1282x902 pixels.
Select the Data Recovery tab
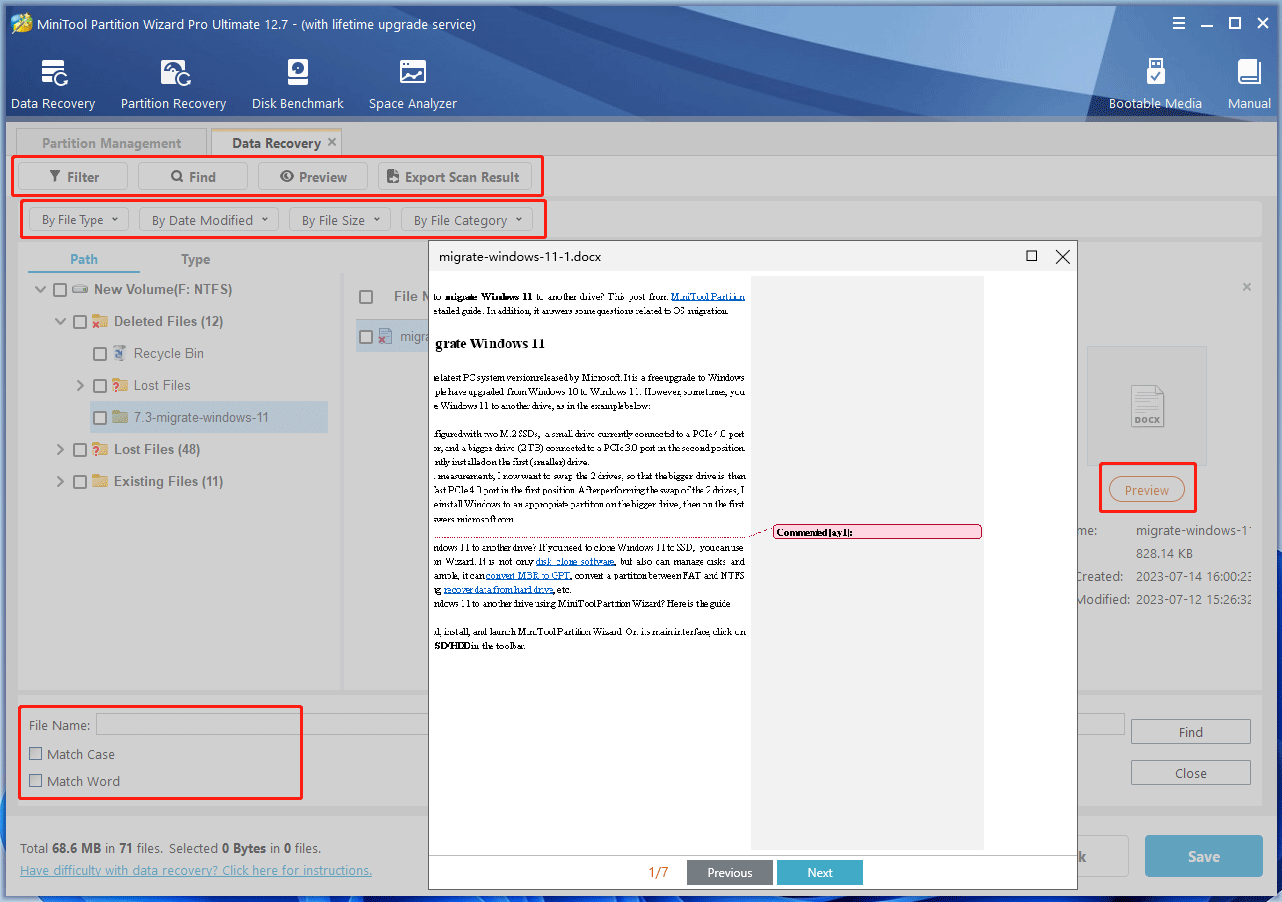276,143
